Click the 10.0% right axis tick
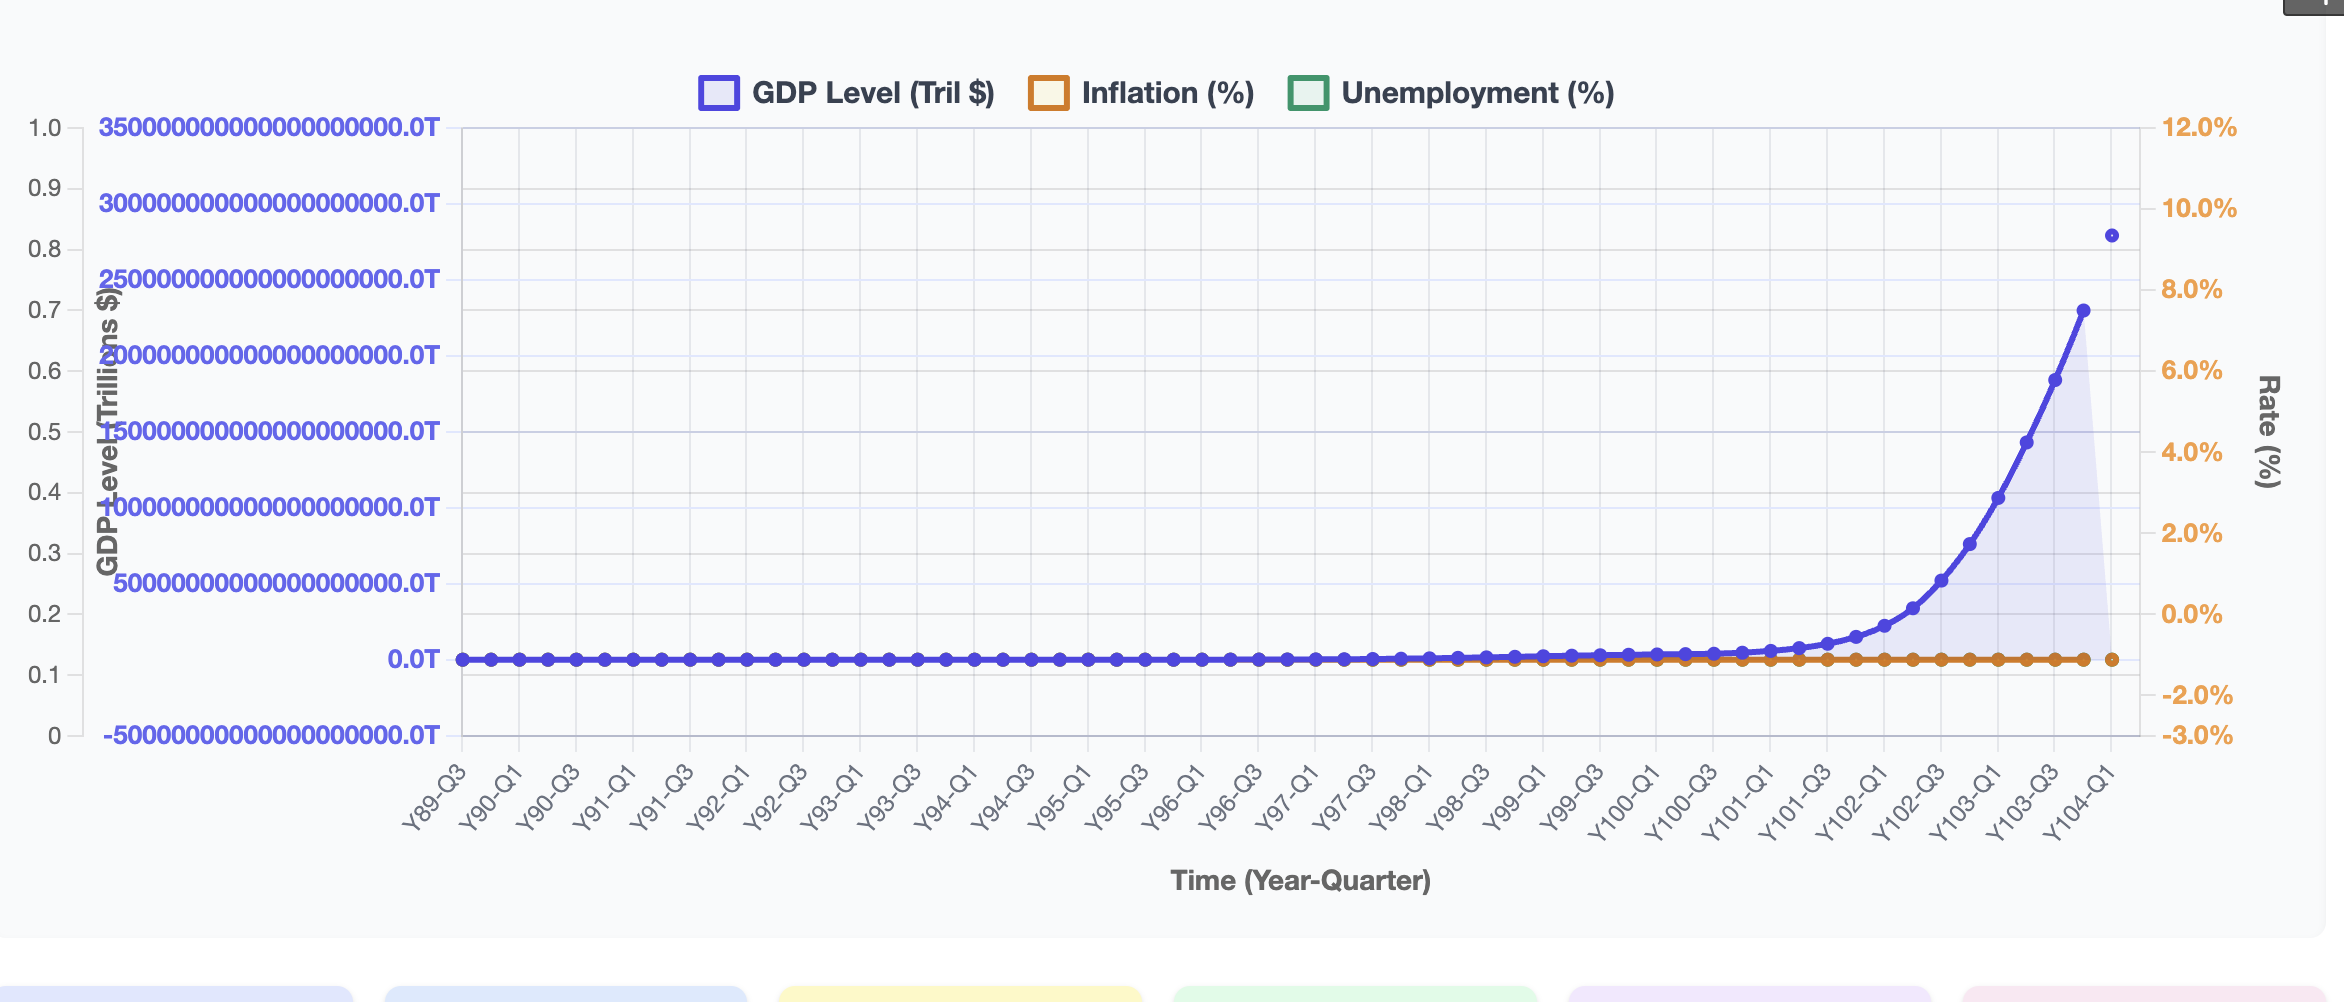The image size is (2344, 1002). [x=2199, y=209]
